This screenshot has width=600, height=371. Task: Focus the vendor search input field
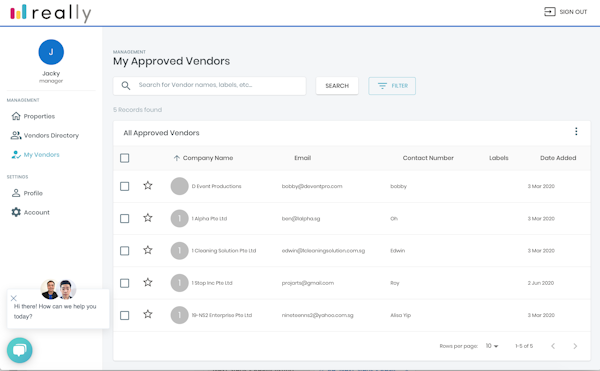tap(209, 86)
